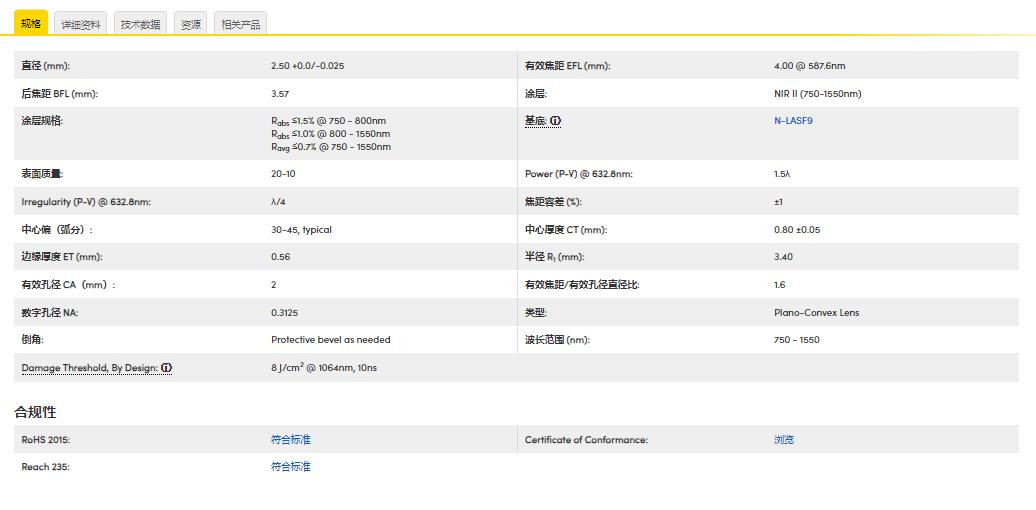
Task: Select the edge thickness value 0.56
Action: 280,257
